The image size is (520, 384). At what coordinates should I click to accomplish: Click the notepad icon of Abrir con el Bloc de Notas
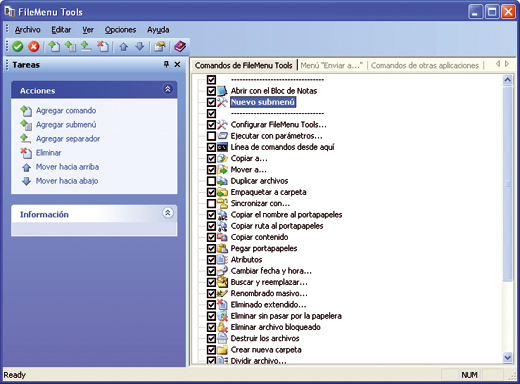tap(222, 91)
